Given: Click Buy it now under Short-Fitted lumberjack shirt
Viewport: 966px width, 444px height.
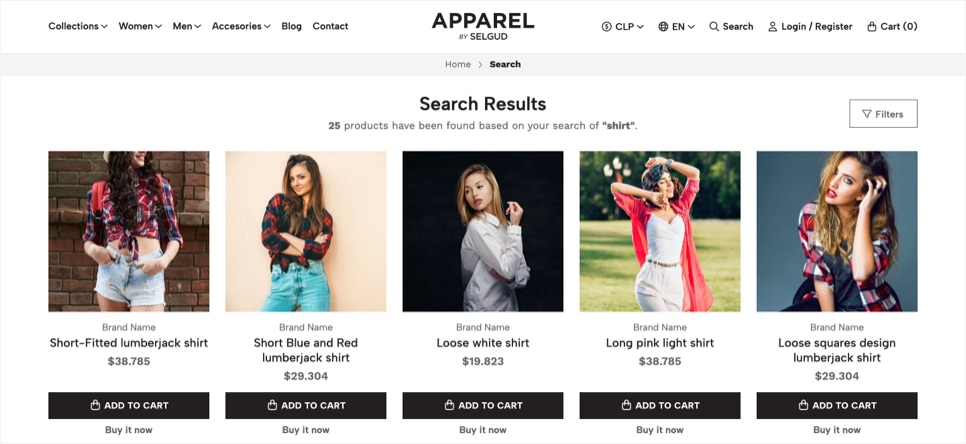Looking at the screenshot, I should coord(129,430).
